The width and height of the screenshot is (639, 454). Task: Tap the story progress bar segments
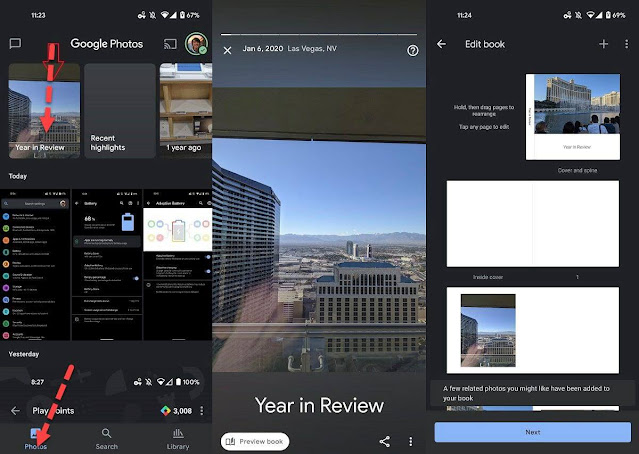pos(319,34)
